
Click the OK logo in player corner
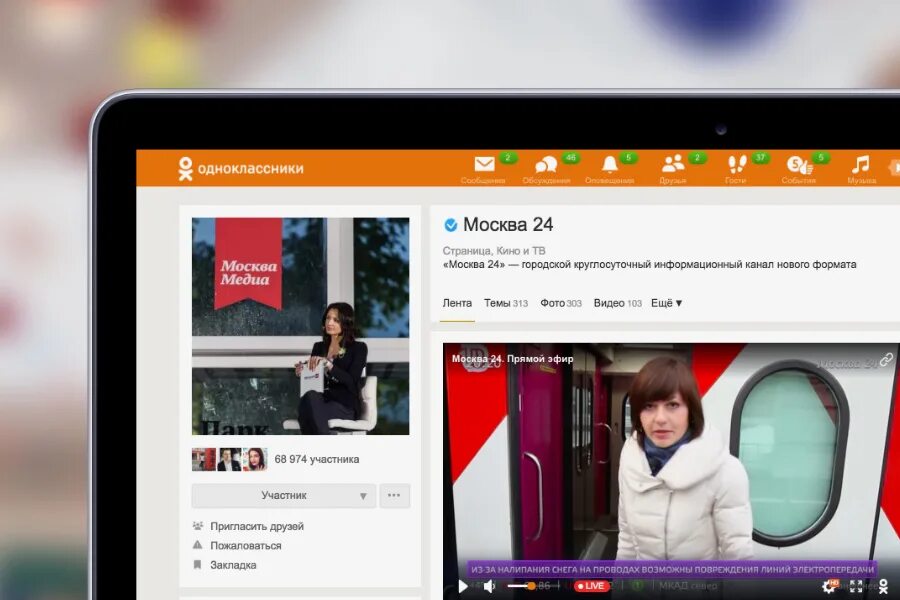point(883,586)
